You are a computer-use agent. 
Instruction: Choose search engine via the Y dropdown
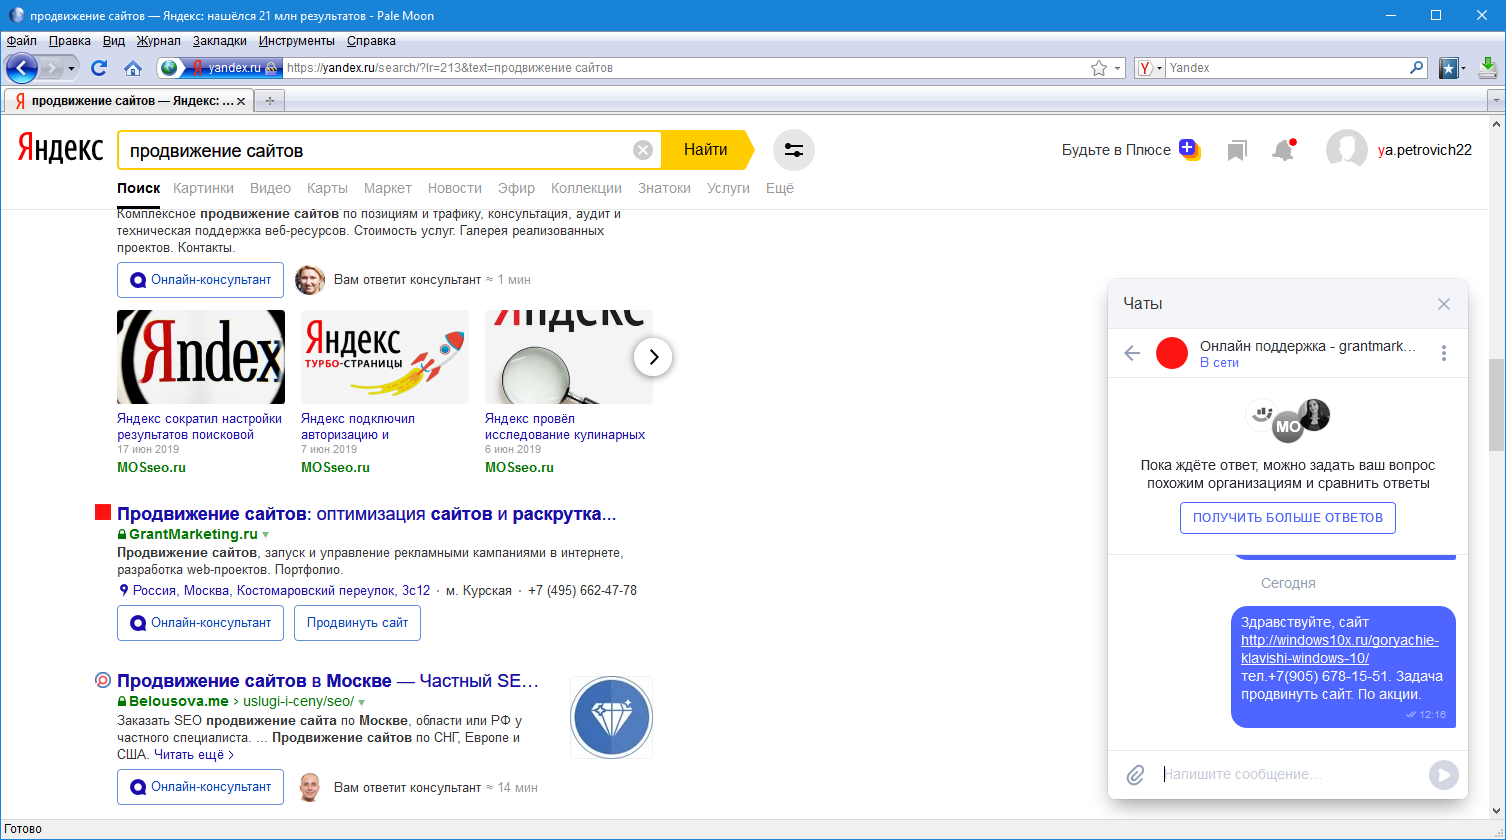point(1150,68)
